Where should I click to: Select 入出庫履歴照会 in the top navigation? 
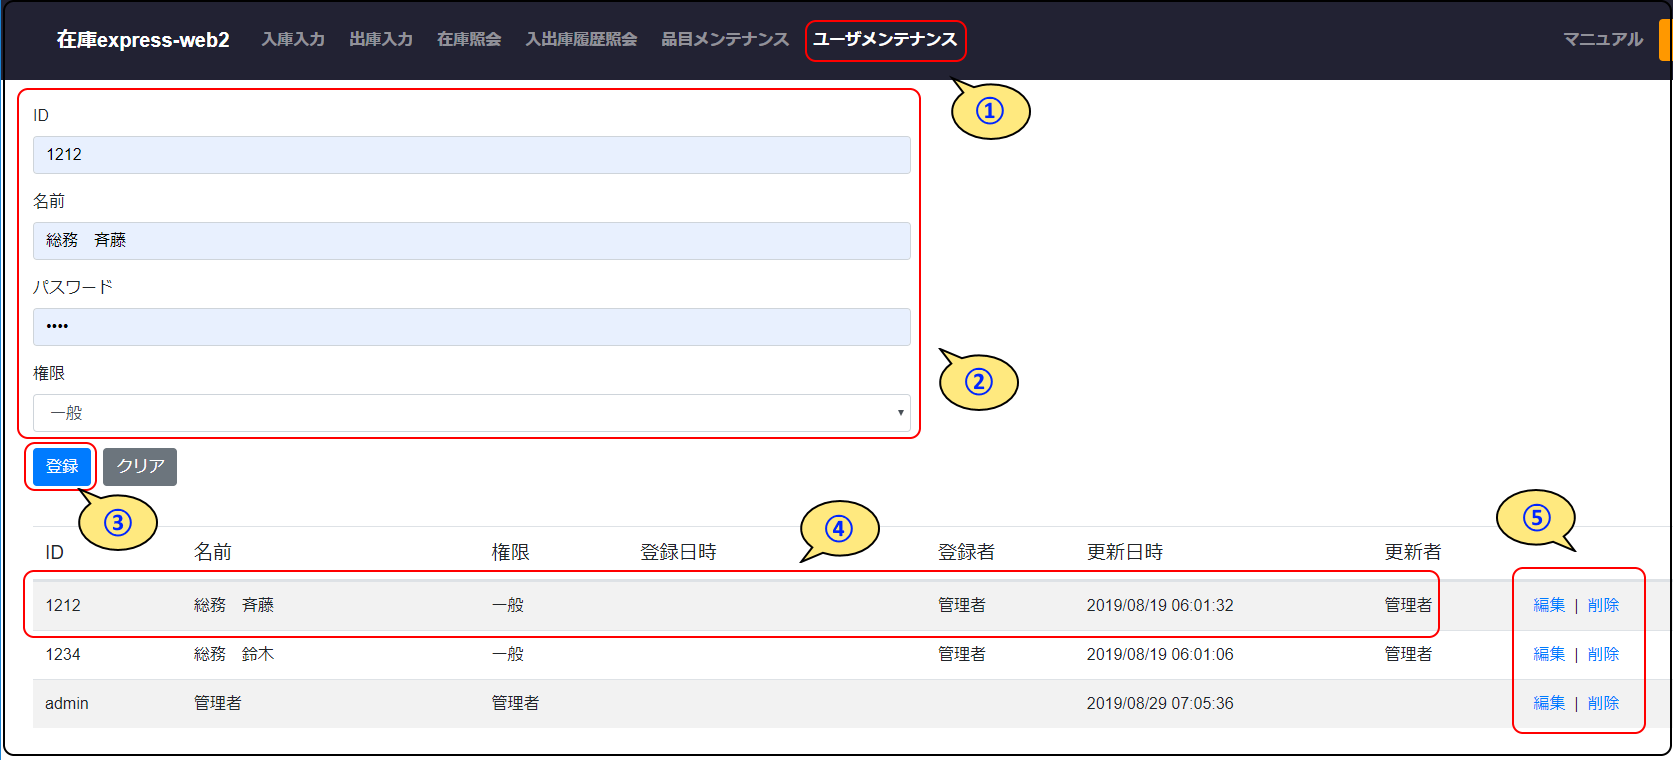point(581,39)
